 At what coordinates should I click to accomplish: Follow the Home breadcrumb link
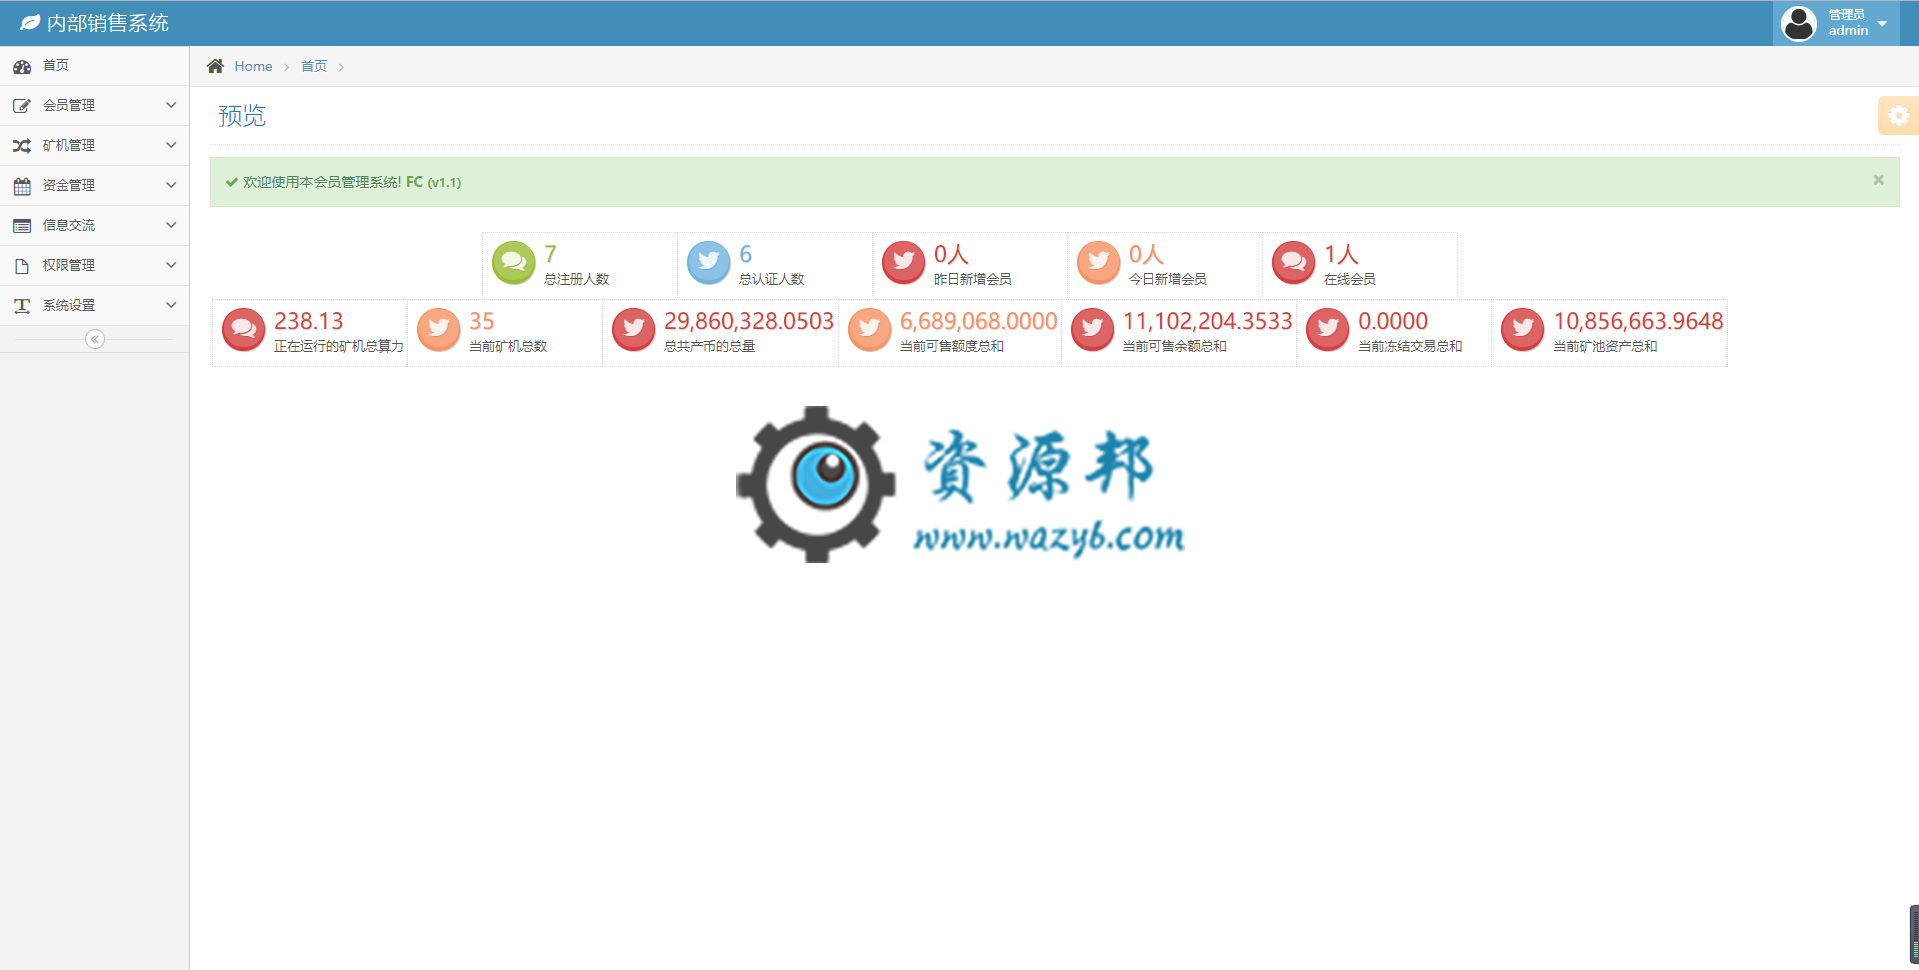click(253, 66)
